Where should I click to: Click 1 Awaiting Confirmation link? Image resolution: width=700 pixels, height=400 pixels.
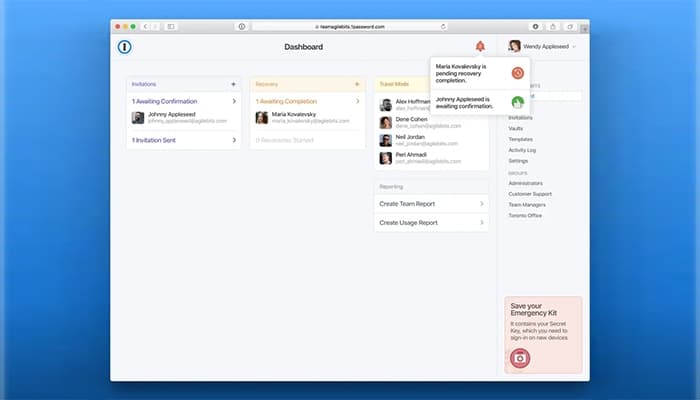point(164,101)
